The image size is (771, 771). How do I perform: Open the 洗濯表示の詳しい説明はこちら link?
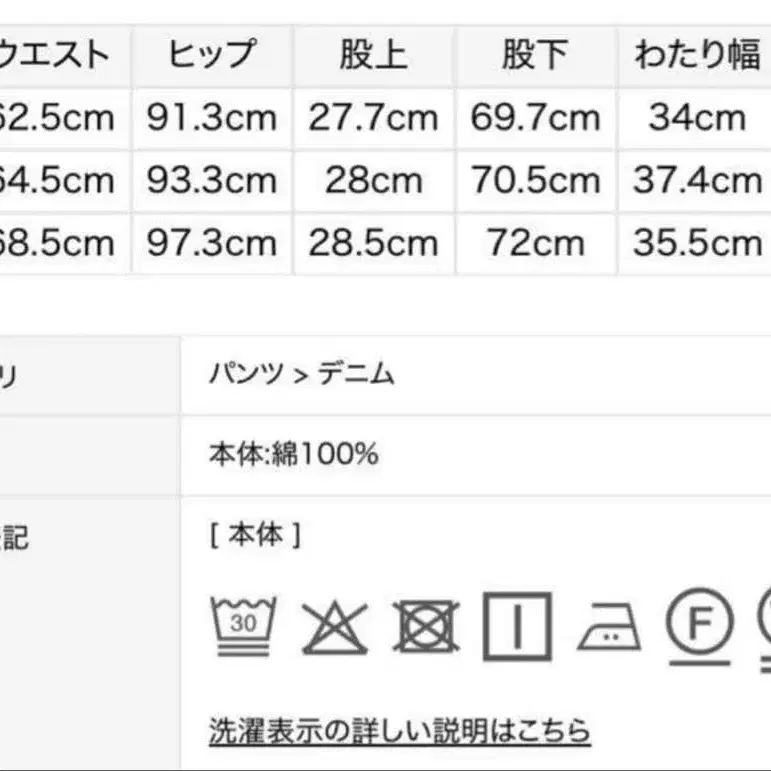[x=400, y=731]
